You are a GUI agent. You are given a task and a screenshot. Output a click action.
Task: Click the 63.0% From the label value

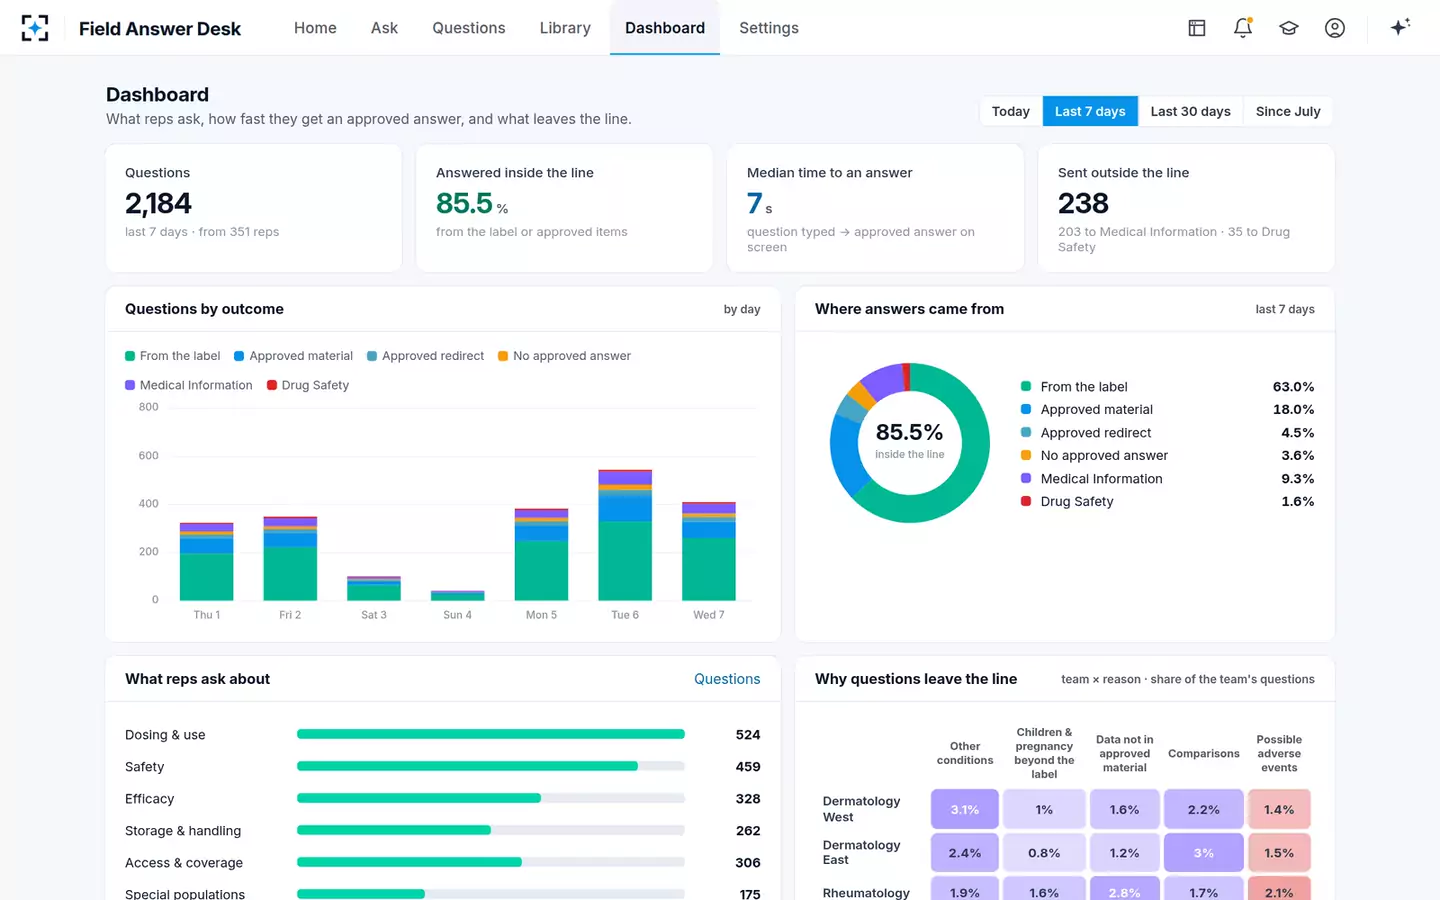1293,387
